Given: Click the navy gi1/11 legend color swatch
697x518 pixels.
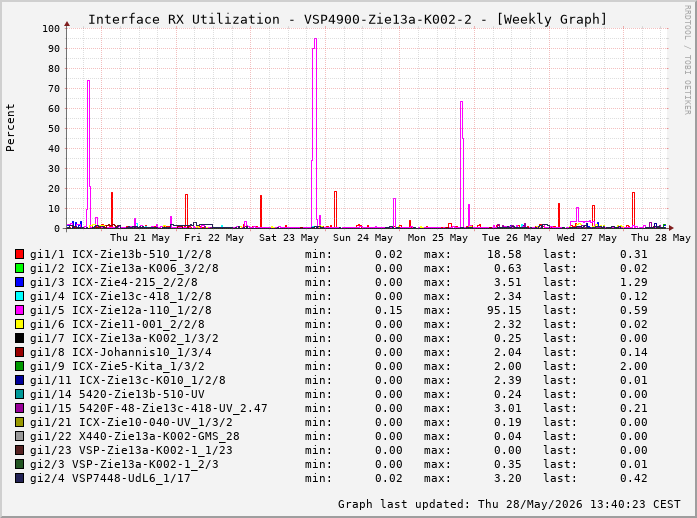Looking at the screenshot, I should [x=19, y=380].
